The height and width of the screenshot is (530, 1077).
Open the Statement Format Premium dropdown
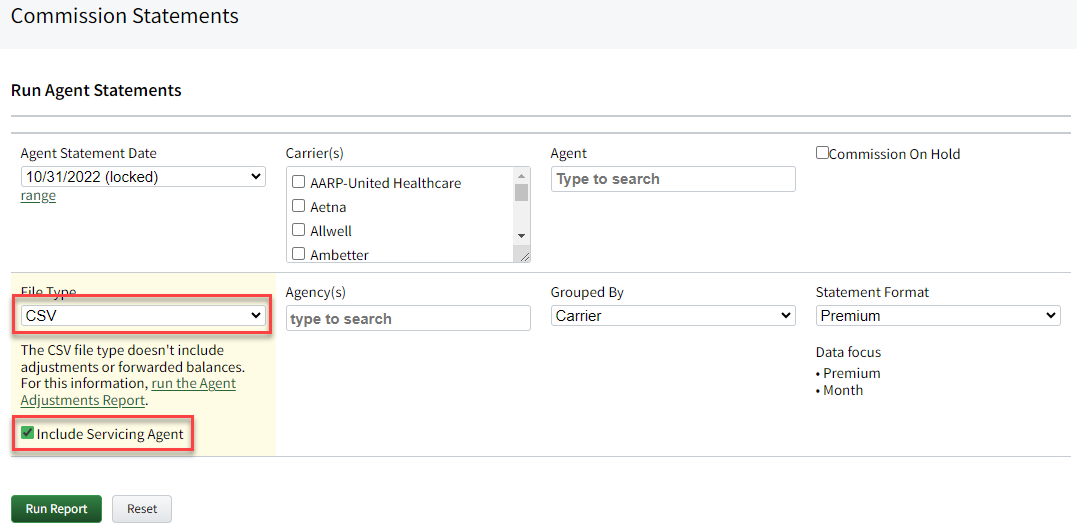(938, 316)
